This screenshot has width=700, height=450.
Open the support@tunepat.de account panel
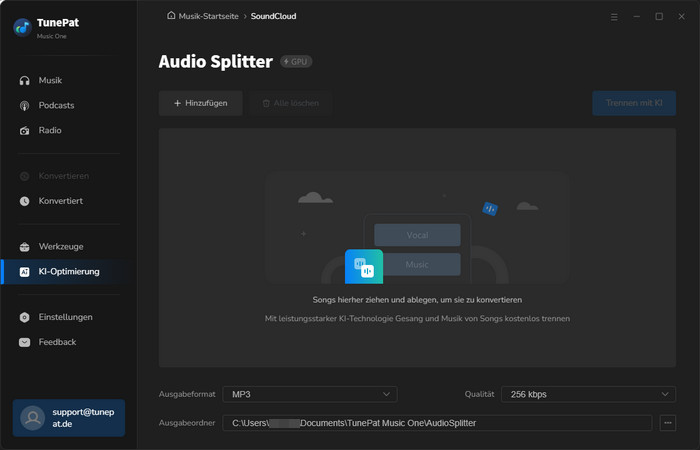click(69, 418)
